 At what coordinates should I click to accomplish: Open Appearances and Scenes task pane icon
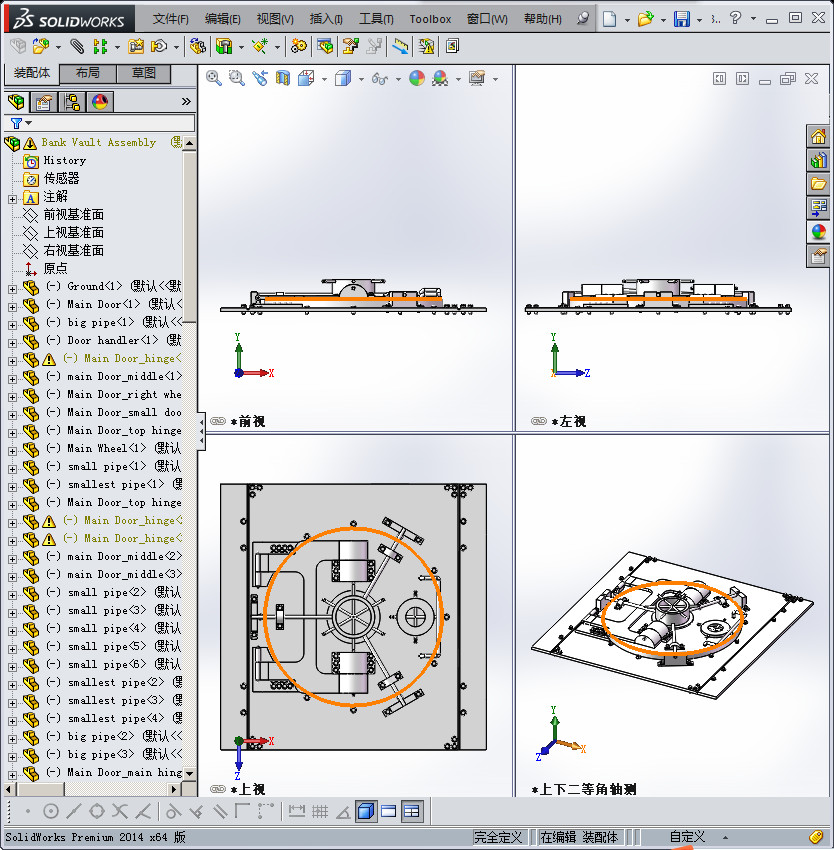(818, 232)
